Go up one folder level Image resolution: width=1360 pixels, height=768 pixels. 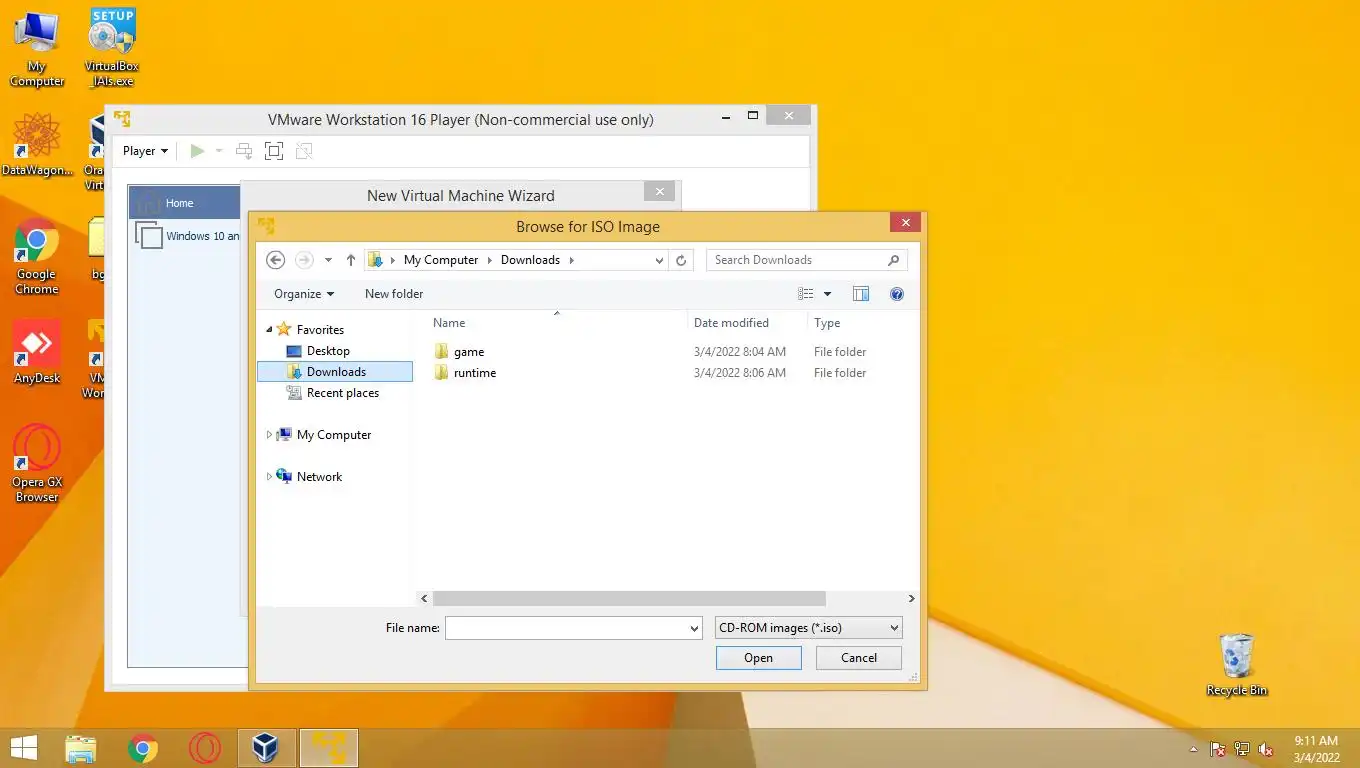pos(350,260)
